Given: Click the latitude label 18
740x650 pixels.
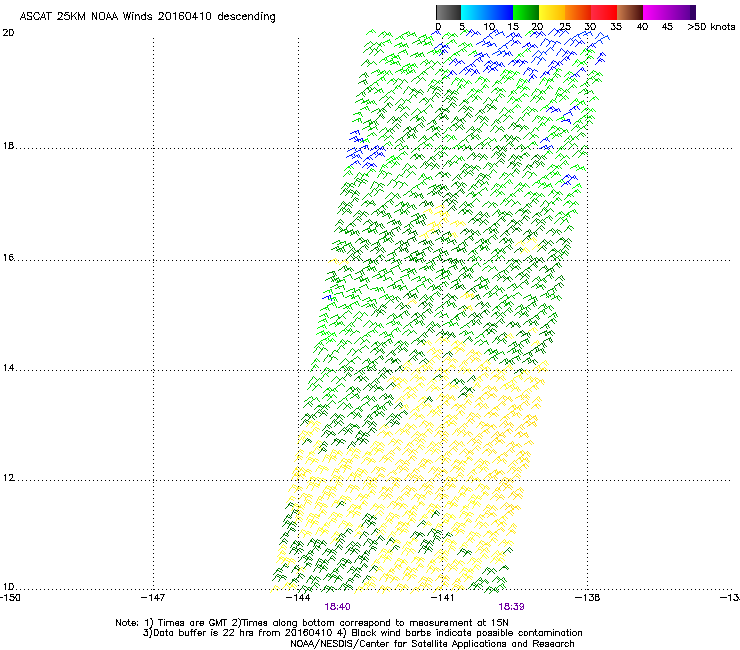Looking at the screenshot, I should (8, 146).
